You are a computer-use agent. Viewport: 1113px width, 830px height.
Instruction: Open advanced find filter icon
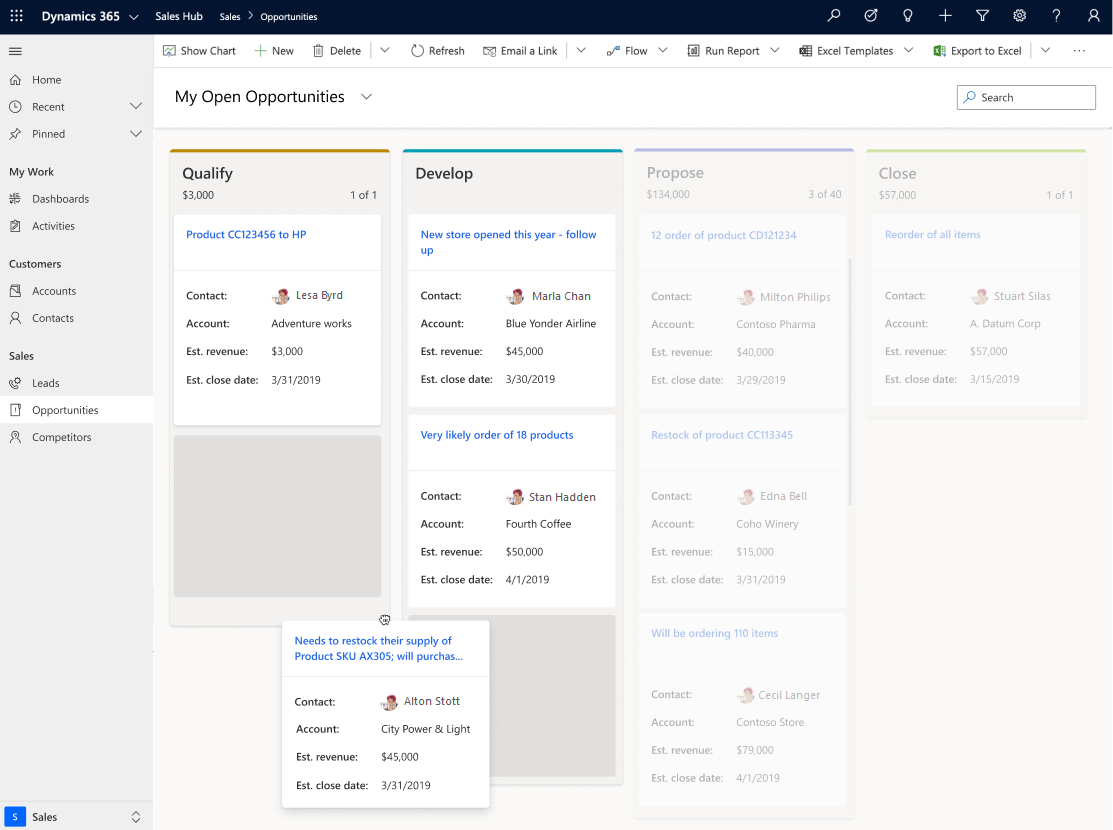[x=982, y=16]
